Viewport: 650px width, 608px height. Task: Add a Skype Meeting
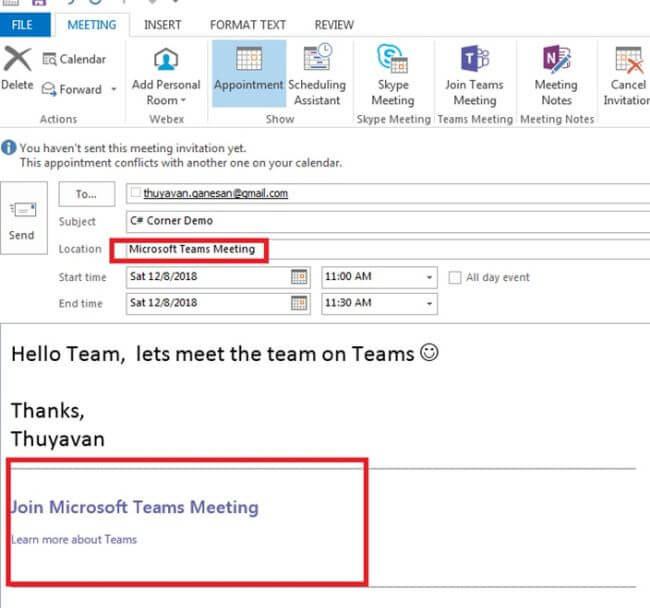[393, 75]
